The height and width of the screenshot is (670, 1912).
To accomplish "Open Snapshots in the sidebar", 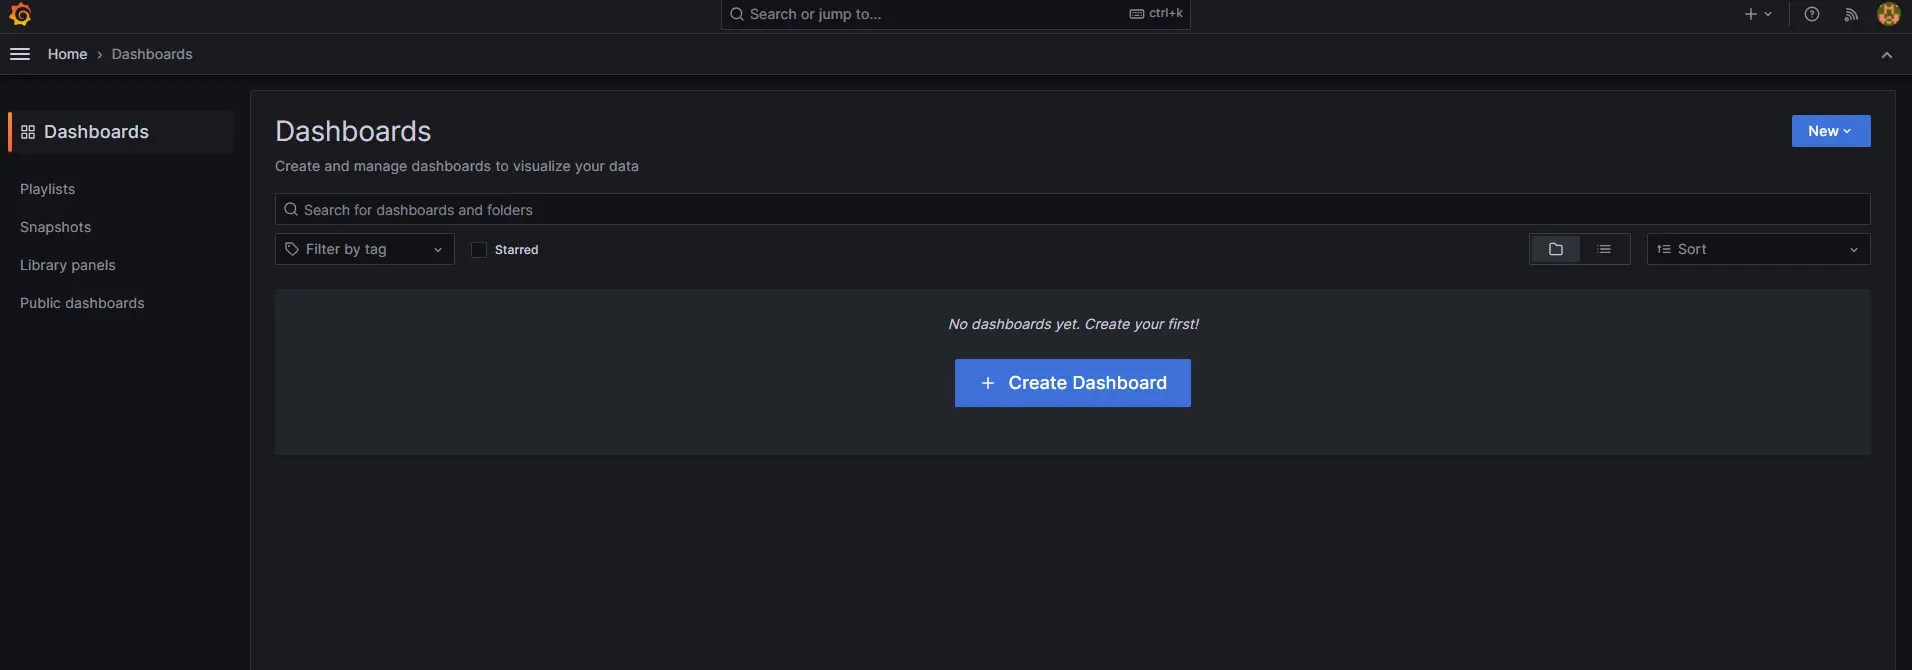I will pos(55,227).
